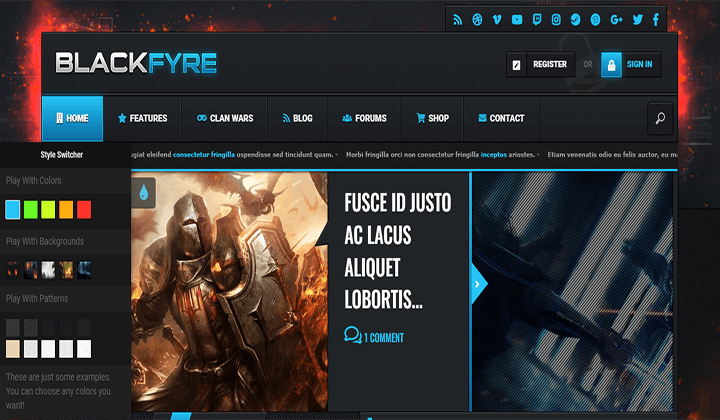Open the Contact menu item
The height and width of the screenshot is (420, 720).
(501, 118)
